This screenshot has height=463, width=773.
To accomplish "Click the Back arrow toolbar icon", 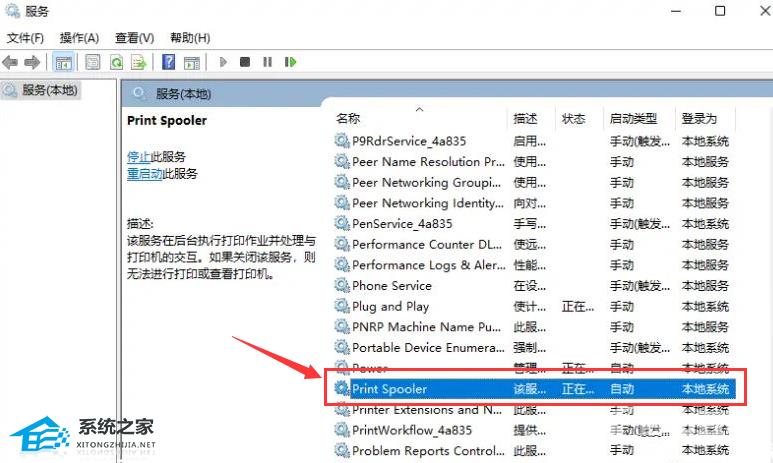I will tap(10, 62).
